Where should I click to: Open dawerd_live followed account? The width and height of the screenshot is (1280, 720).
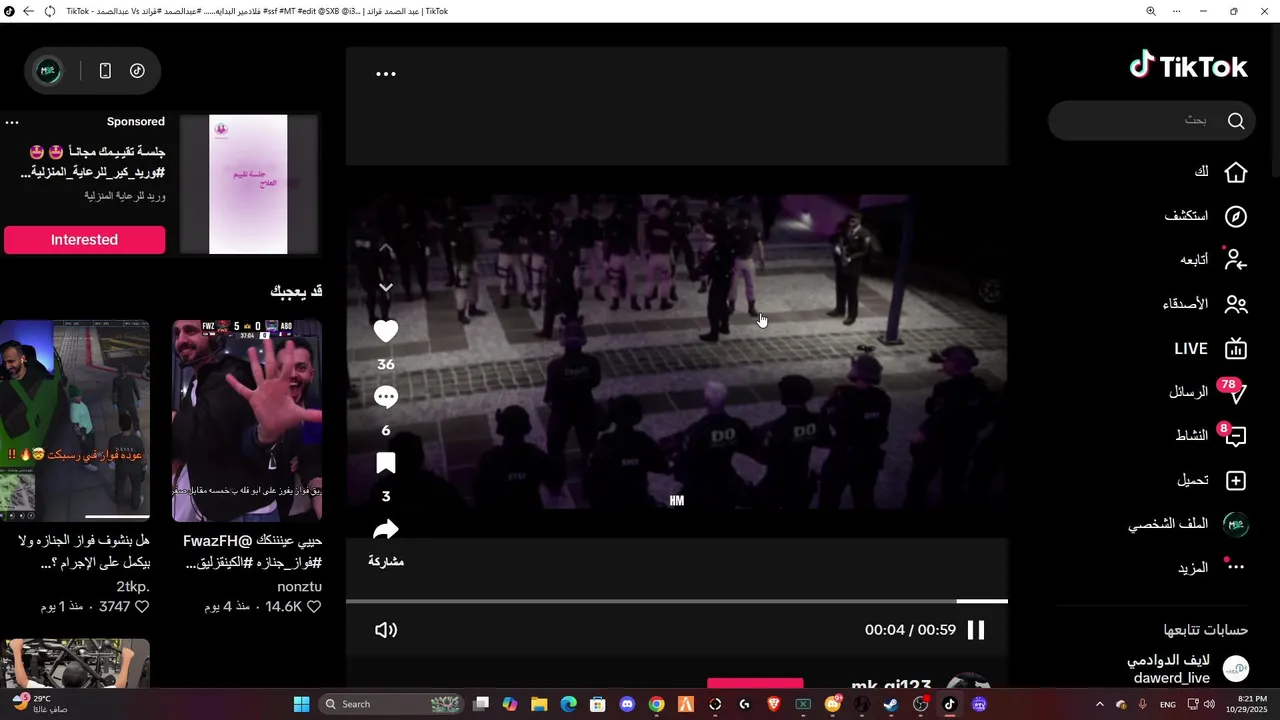[x=1187, y=669]
